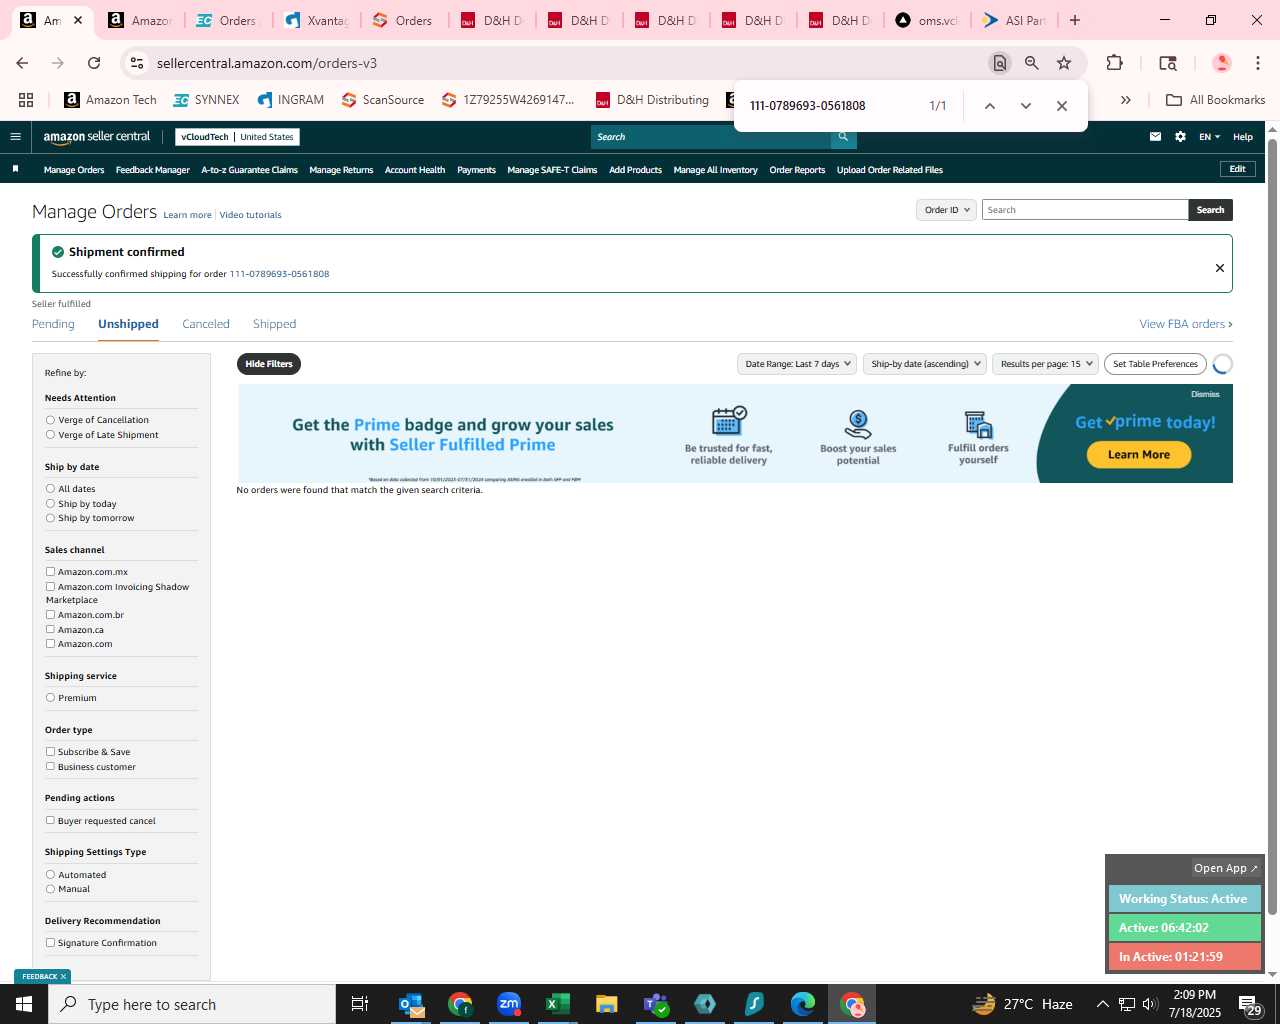Open Order Reports in nav bar

click(x=797, y=170)
